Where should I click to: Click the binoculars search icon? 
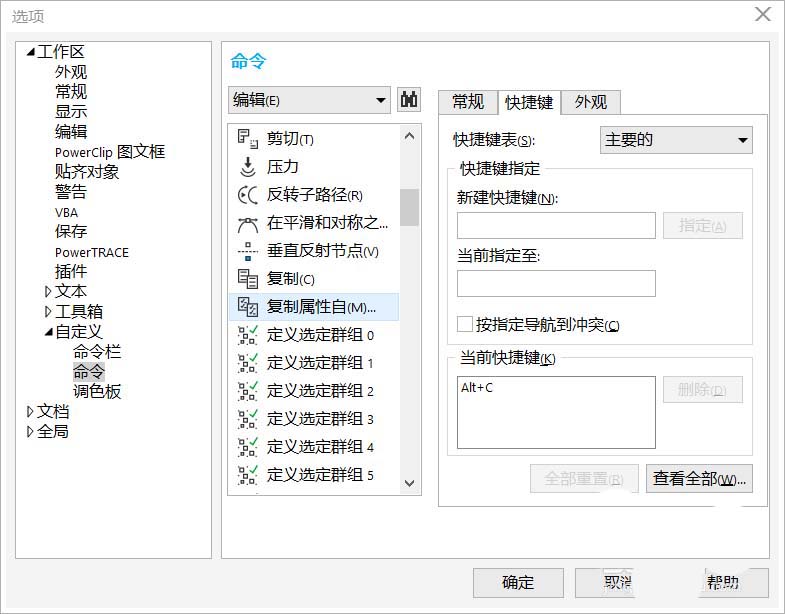point(409,99)
